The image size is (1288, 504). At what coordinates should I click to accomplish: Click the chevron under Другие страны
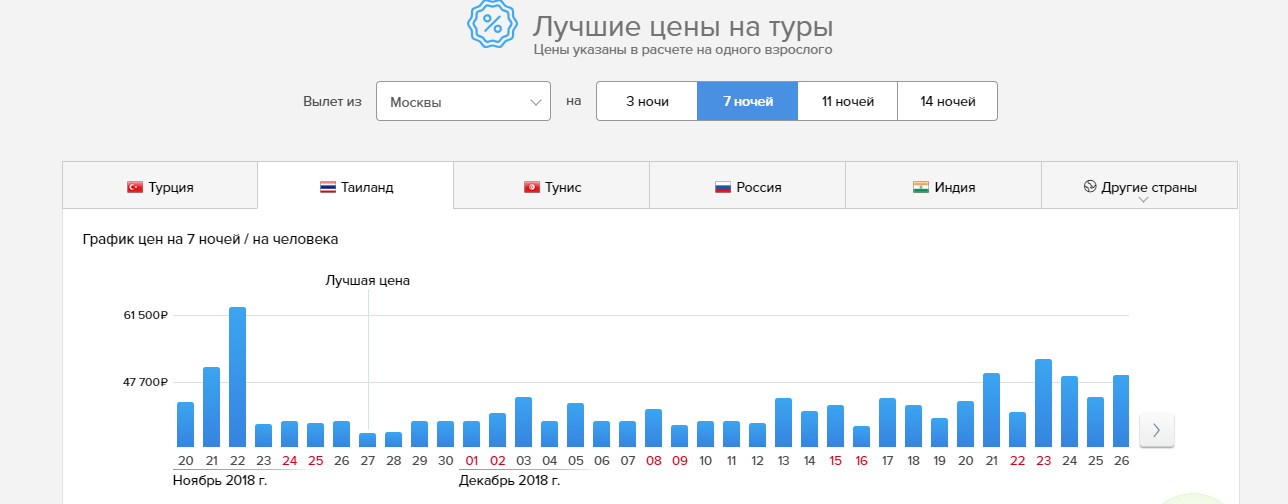[x=1143, y=200]
